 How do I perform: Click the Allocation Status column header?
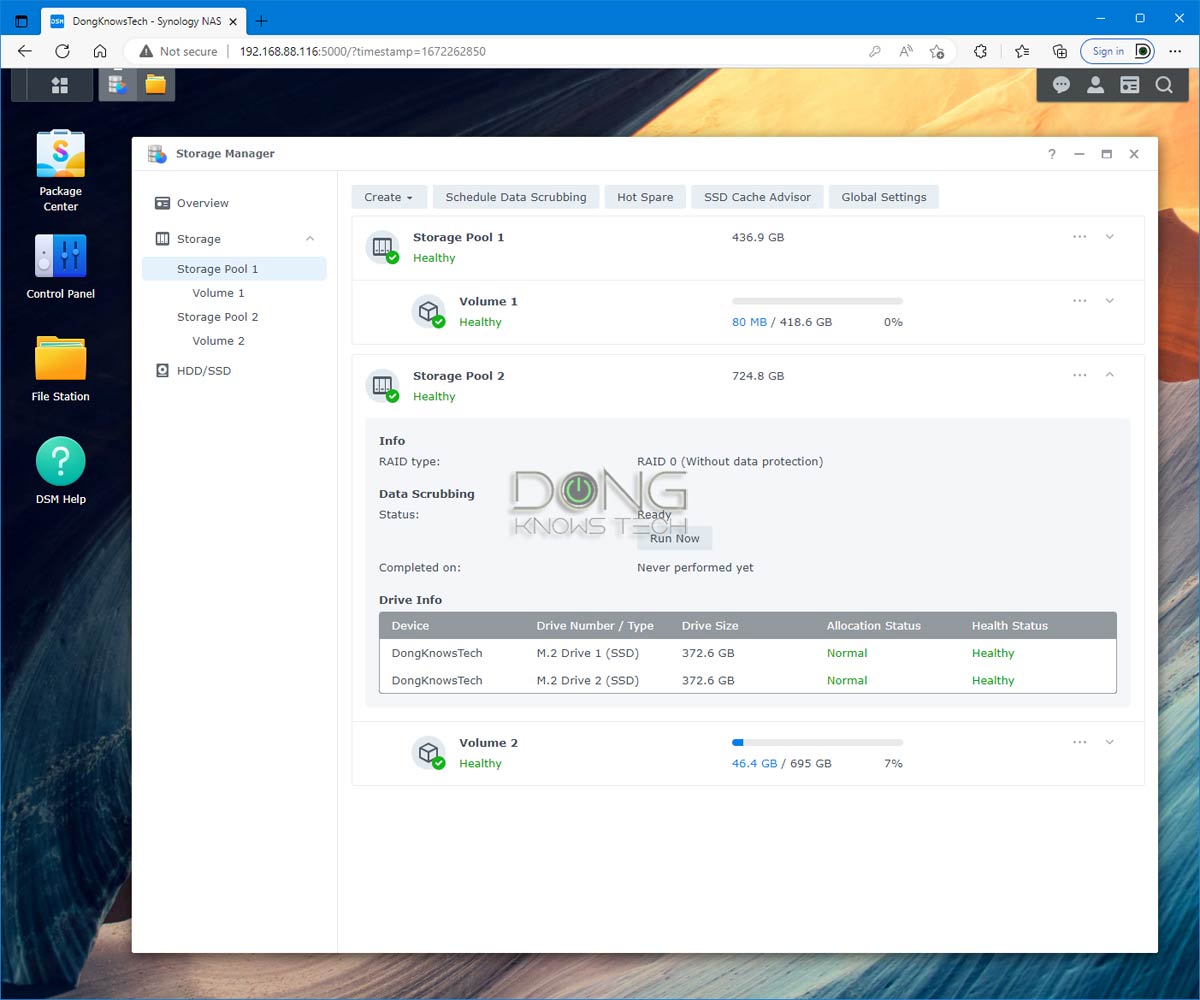point(874,626)
